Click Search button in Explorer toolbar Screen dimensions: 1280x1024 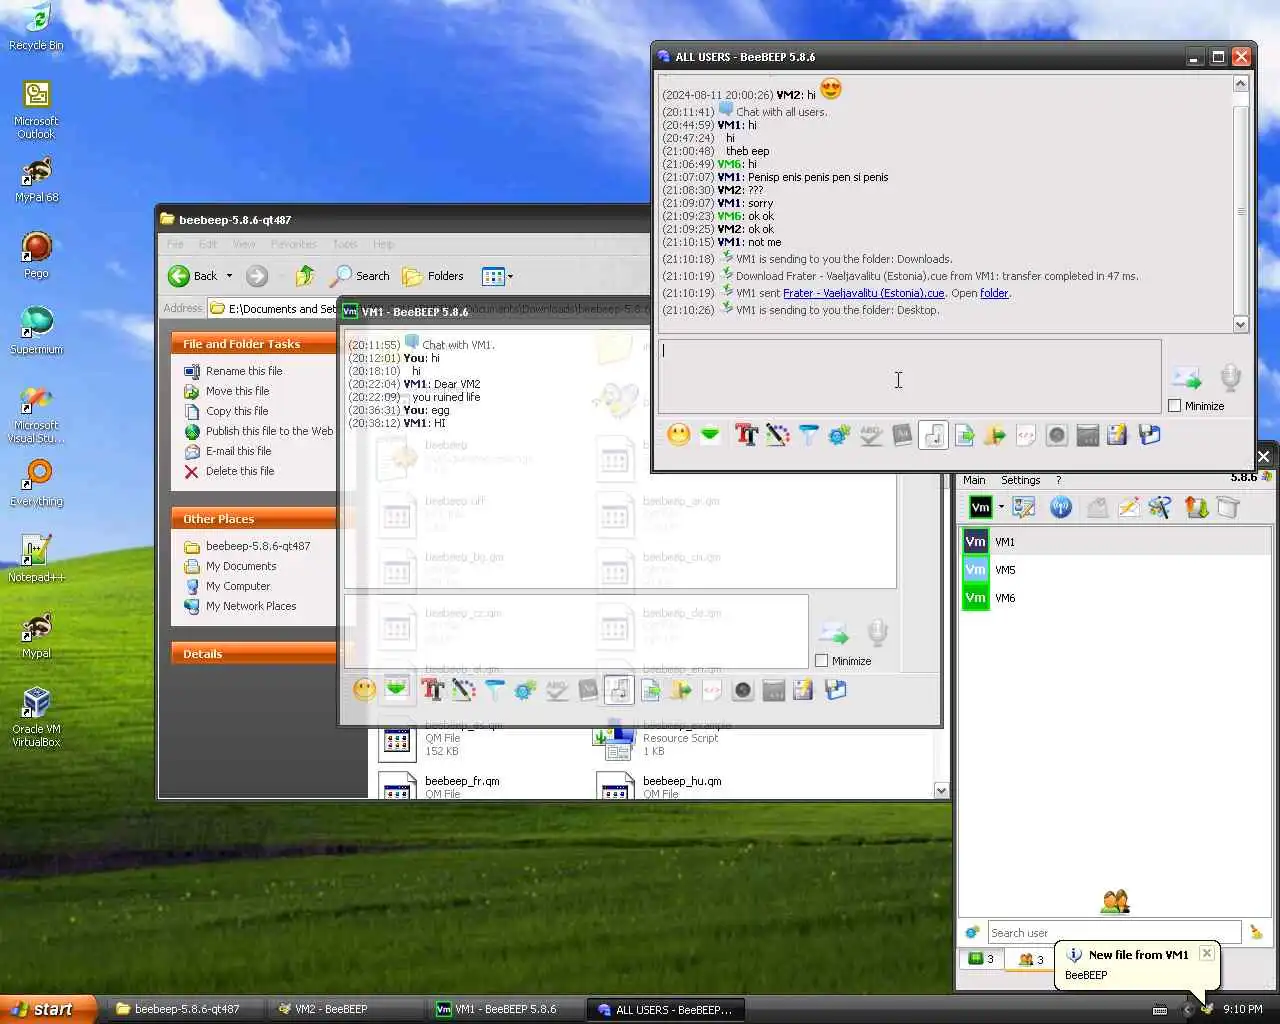pyautogui.click(x=360, y=276)
